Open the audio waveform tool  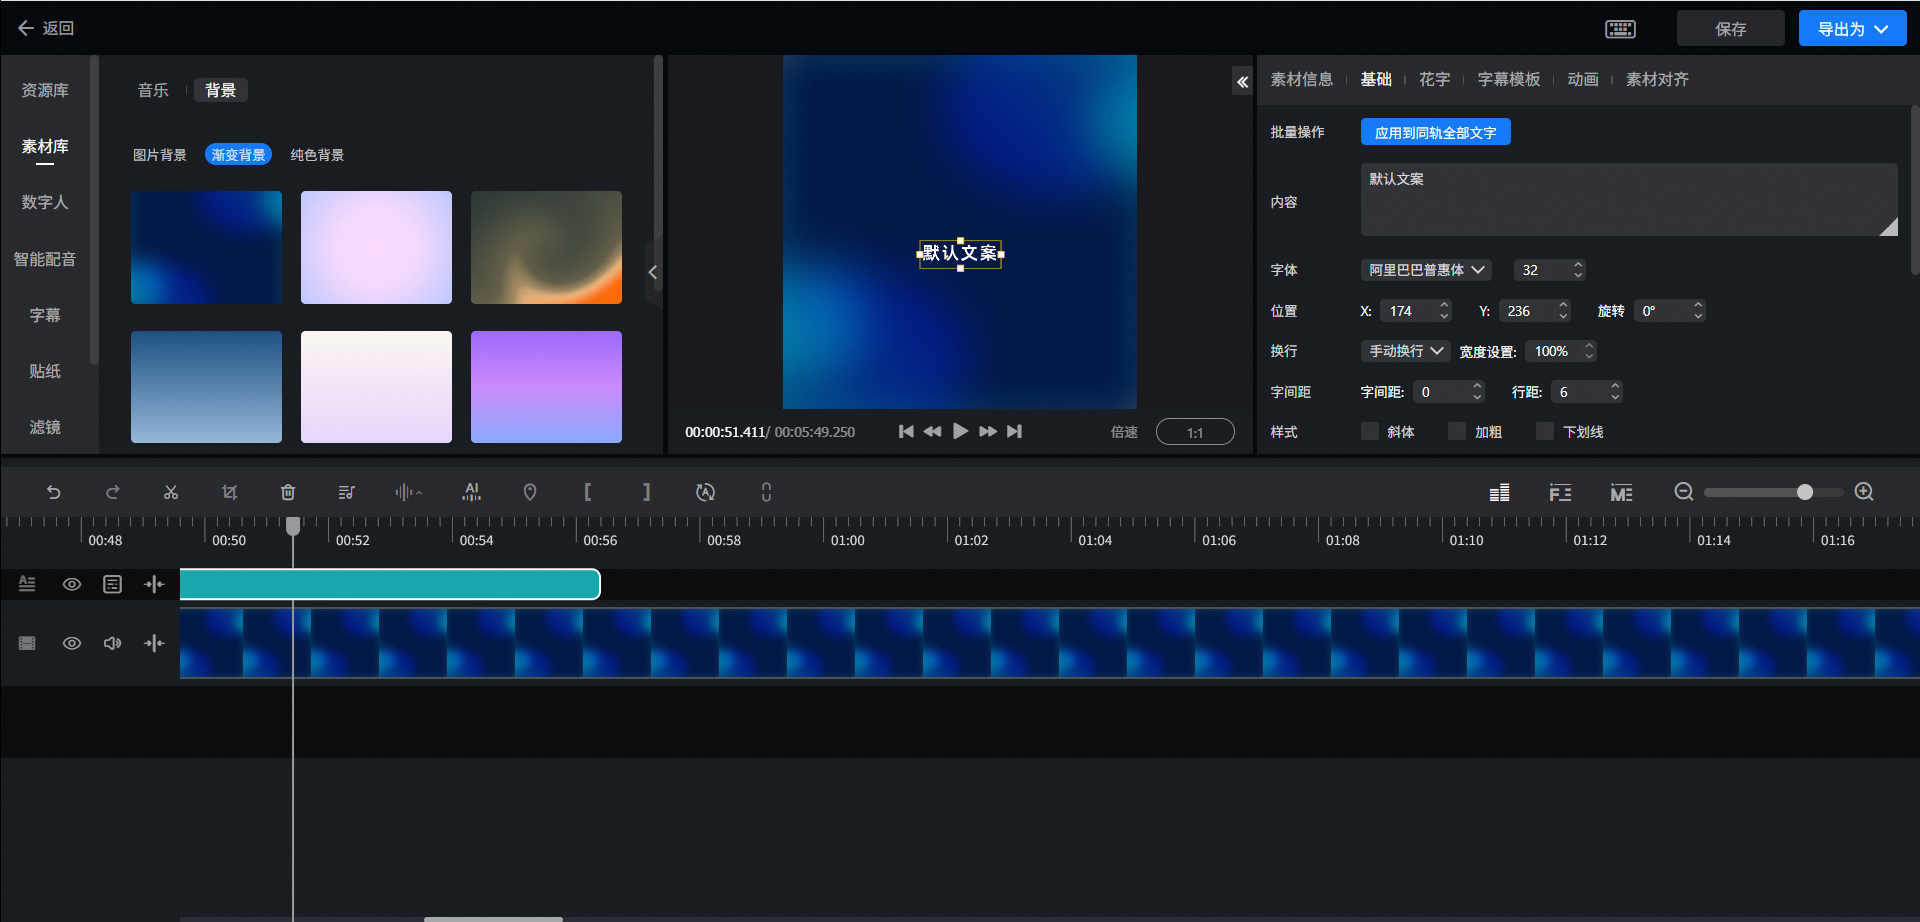coord(408,492)
